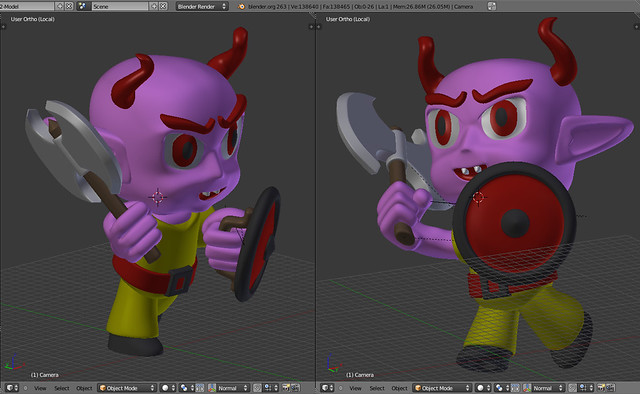640x394 pixels.
Task: Click 'Mem:26.86M' memory stat in info bar
Action: click(409, 7)
